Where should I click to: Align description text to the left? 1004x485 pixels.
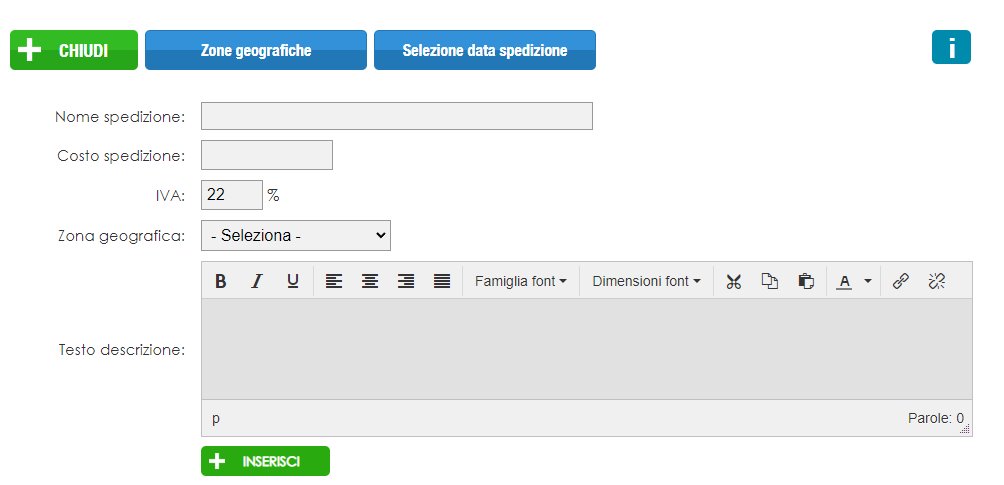pyautogui.click(x=334, y=282)
